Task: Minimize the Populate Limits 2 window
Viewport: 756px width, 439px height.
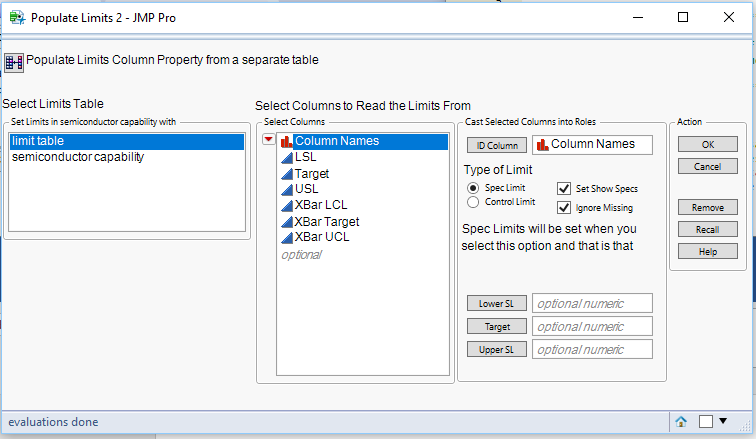Action: pos(638,18)
